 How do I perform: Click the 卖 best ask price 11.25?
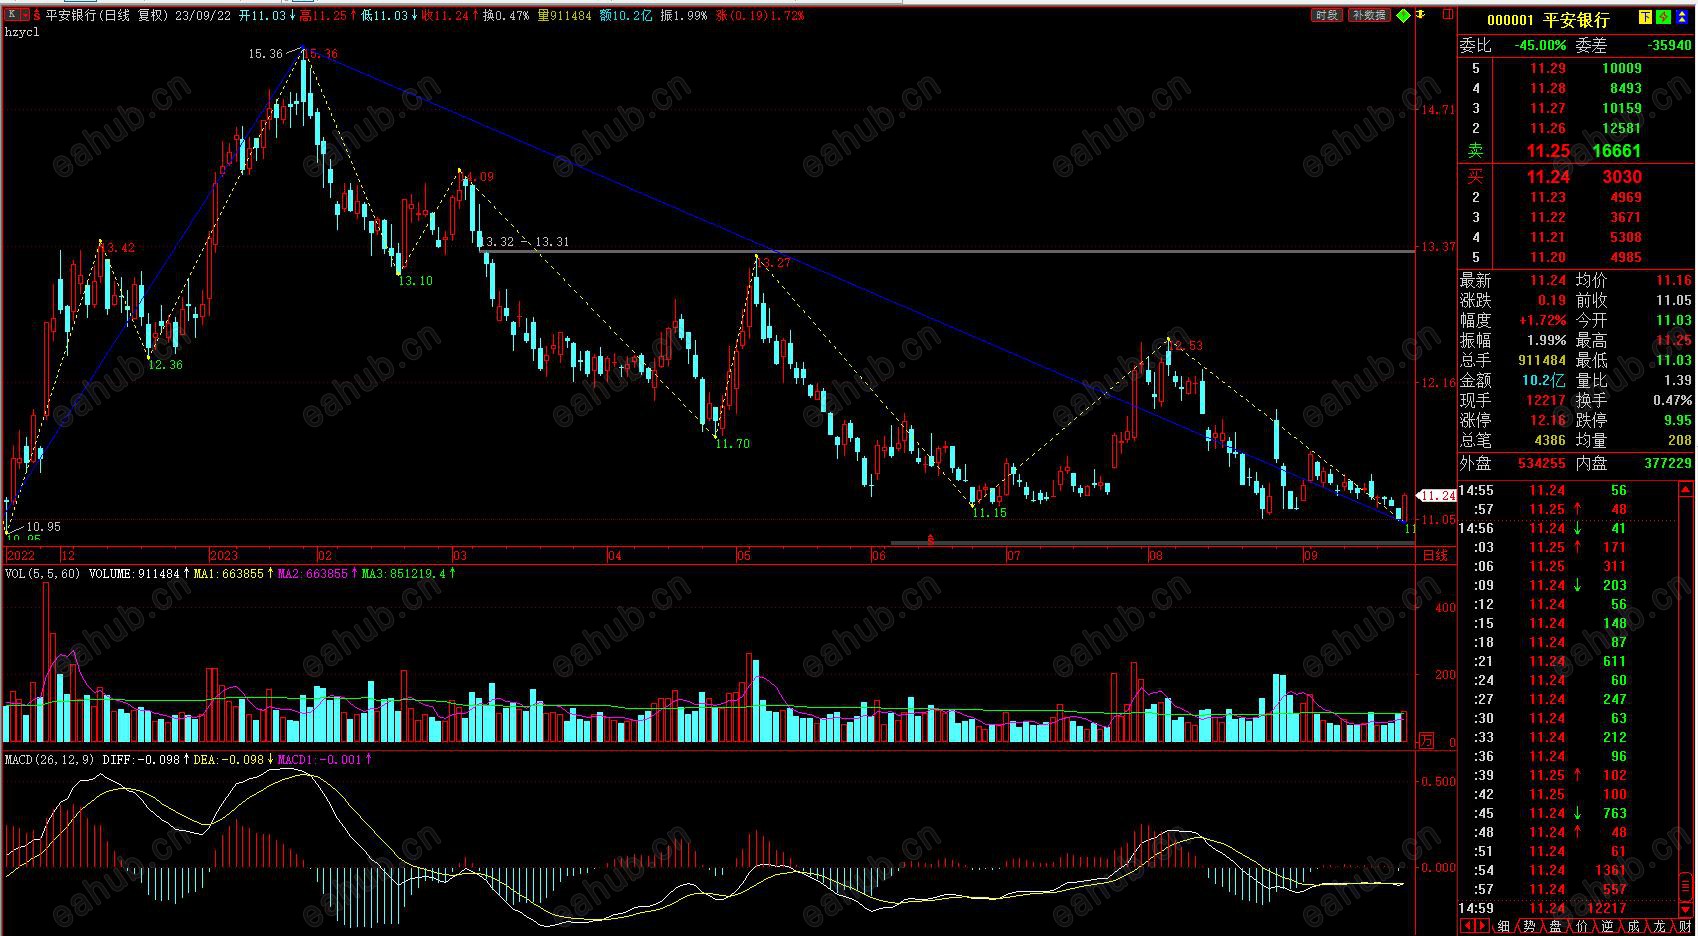pyautogui.click(x=1548, y=151)
